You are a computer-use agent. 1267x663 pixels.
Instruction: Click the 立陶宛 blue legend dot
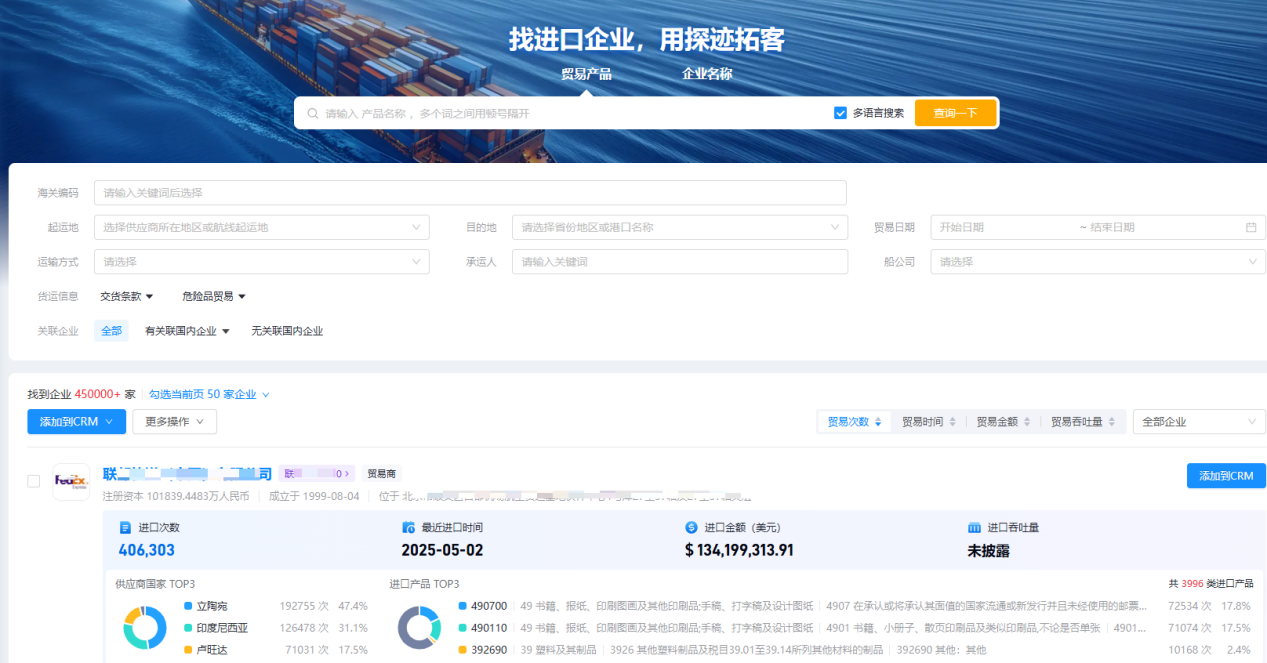point(188,606)
